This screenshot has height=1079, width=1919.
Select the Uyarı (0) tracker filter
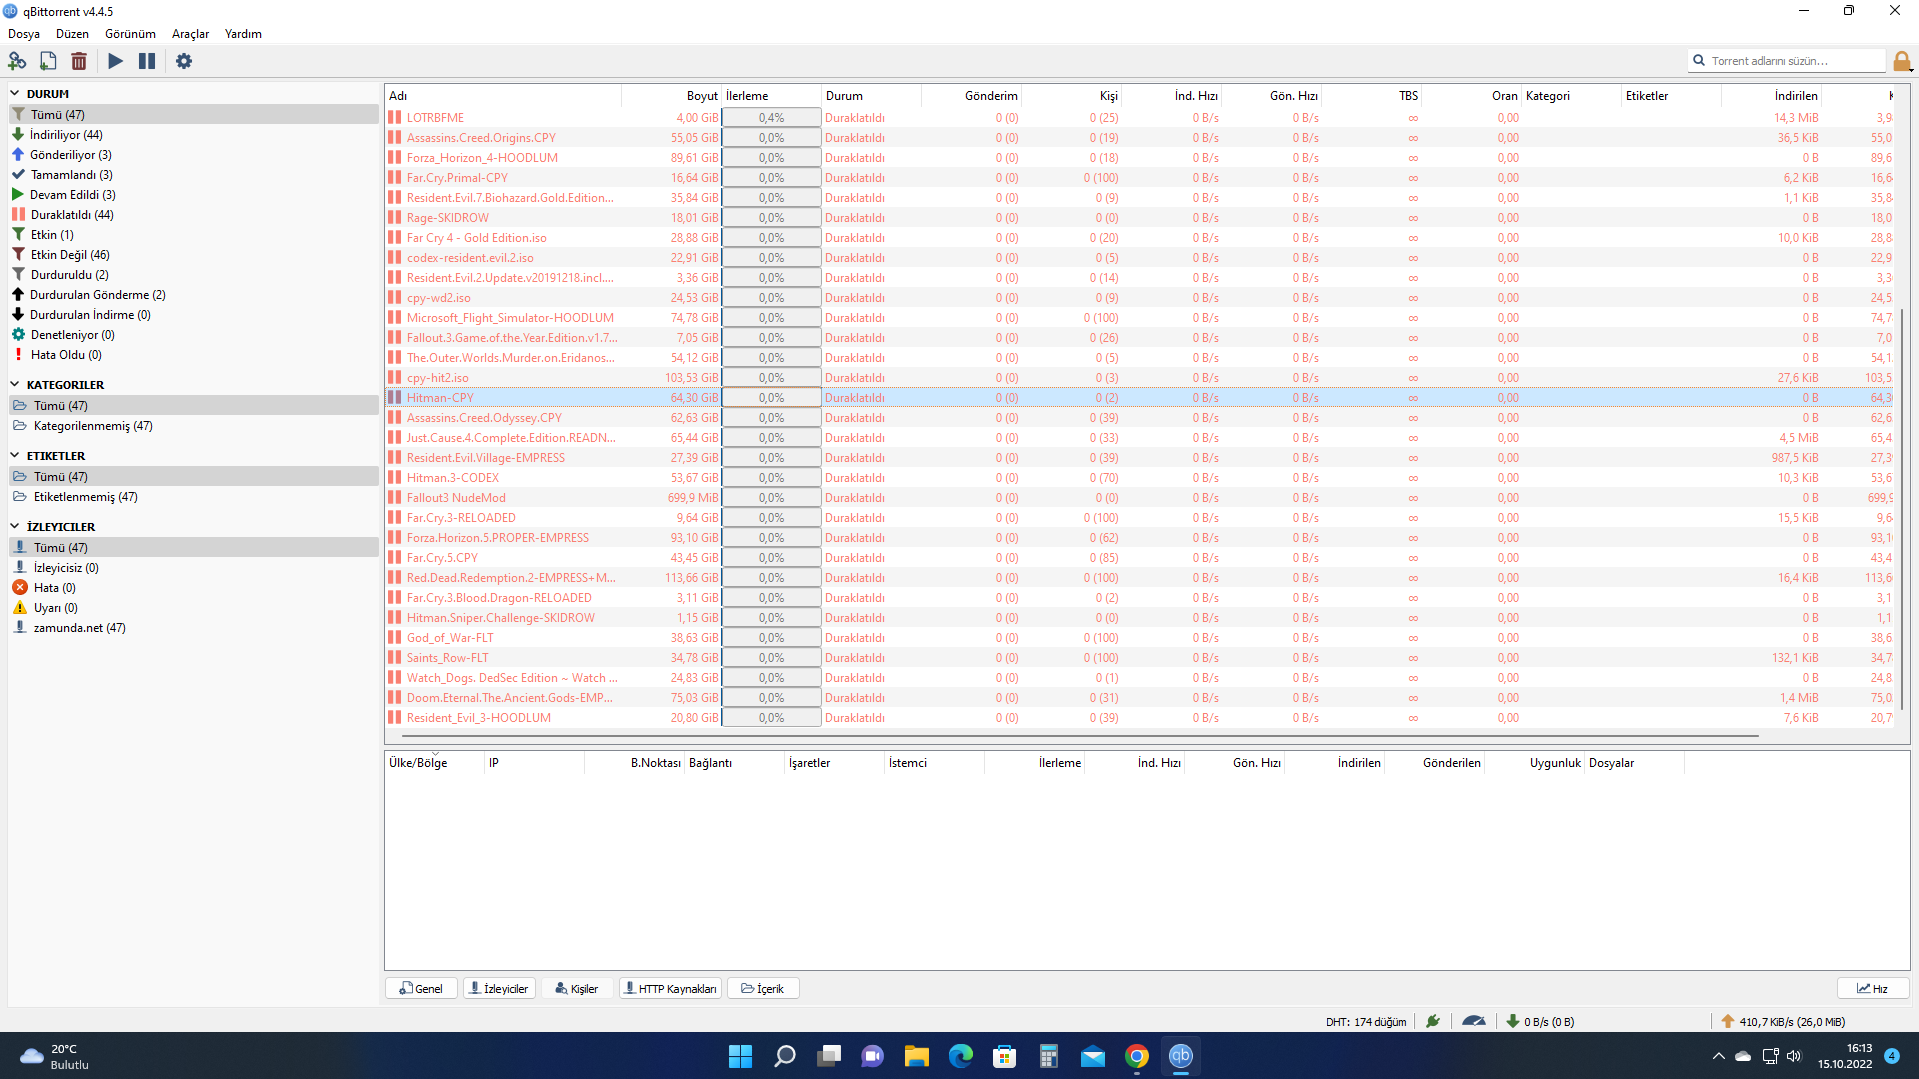tap(194, 608)
